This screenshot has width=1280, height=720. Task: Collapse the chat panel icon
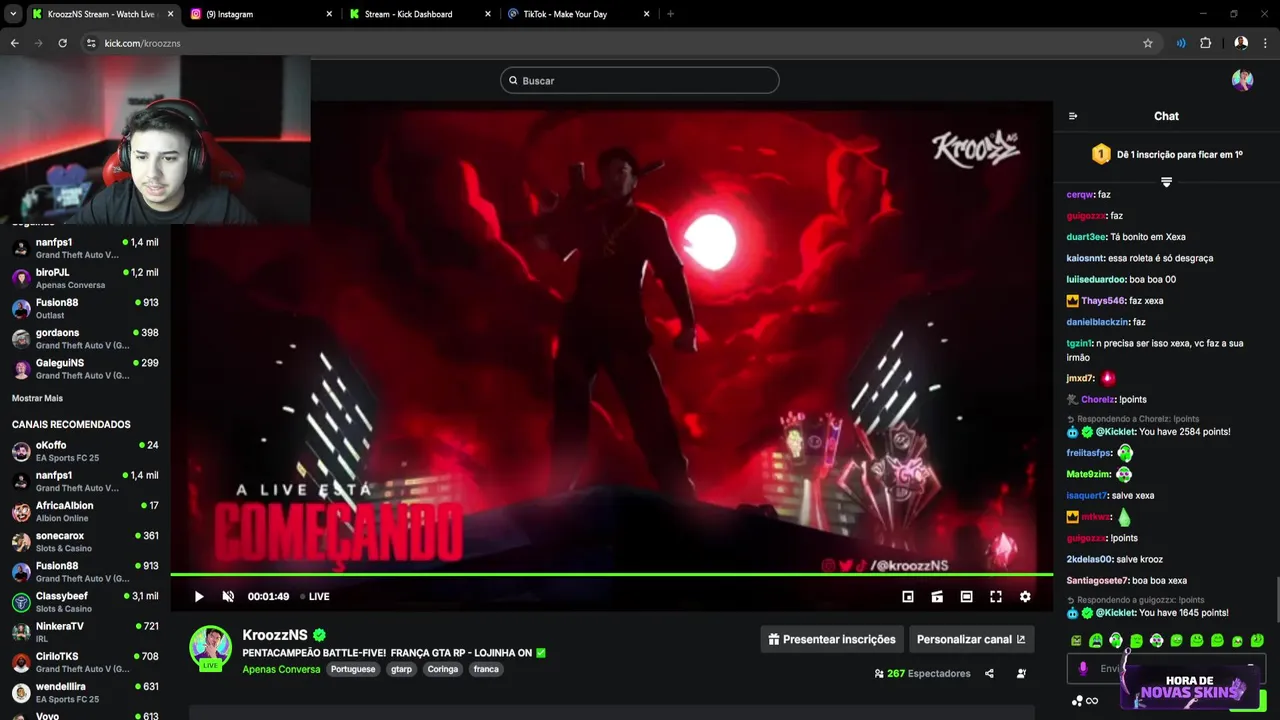pyautogui.click(x=1073, y=116)
